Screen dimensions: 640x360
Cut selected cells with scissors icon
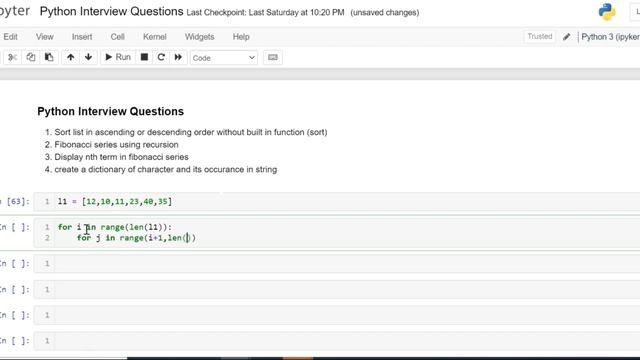[x=12, y=58]
